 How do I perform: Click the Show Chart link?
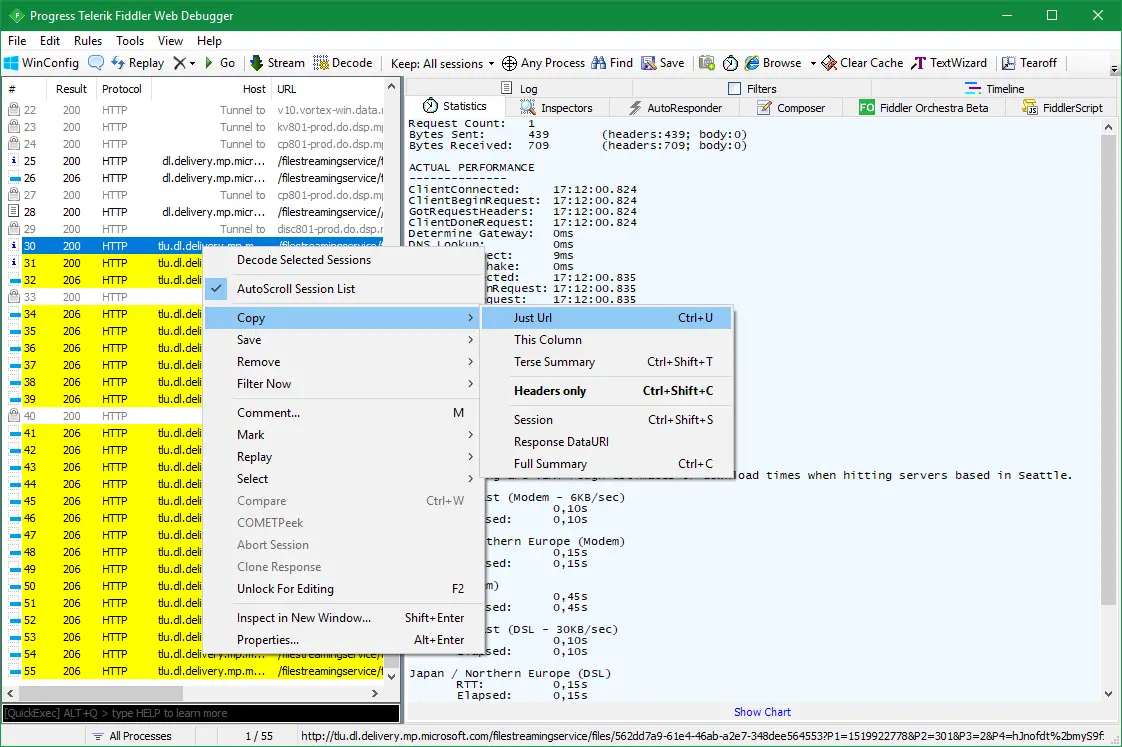pos(762,712)
